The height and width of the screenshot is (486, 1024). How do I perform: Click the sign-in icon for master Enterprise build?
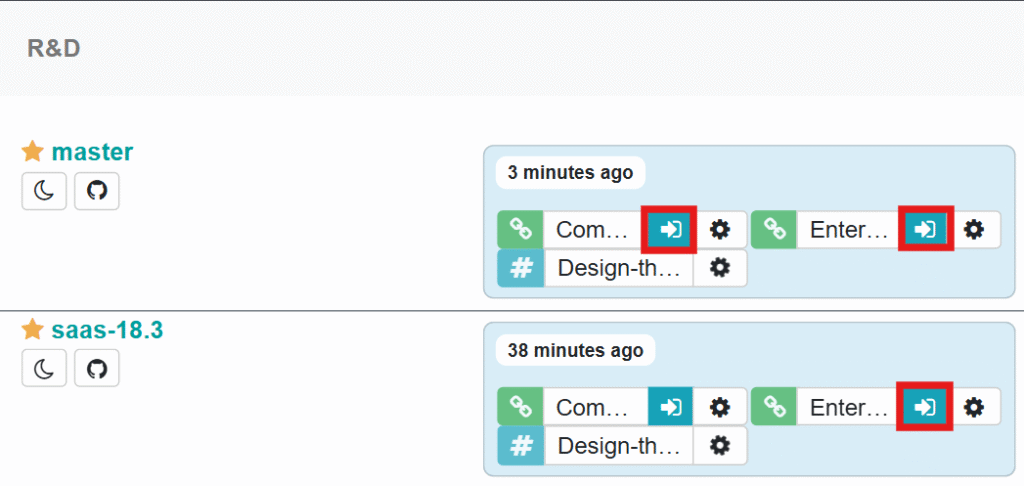coord(925,229)
